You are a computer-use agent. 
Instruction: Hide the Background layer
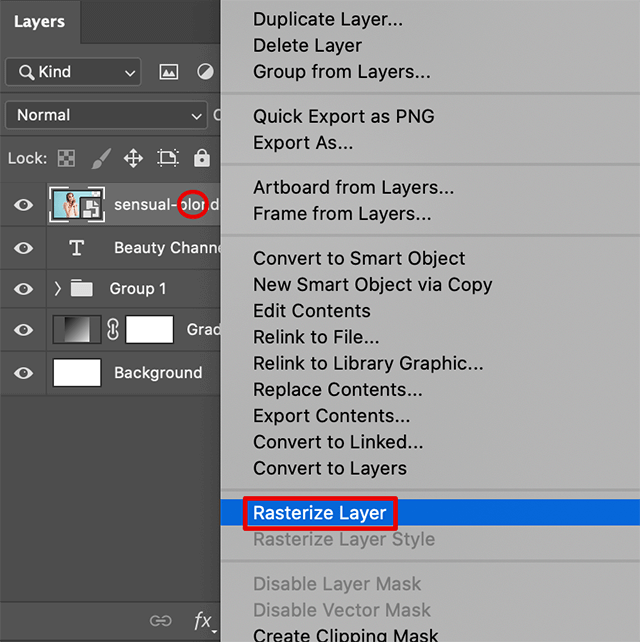point(23,373)
